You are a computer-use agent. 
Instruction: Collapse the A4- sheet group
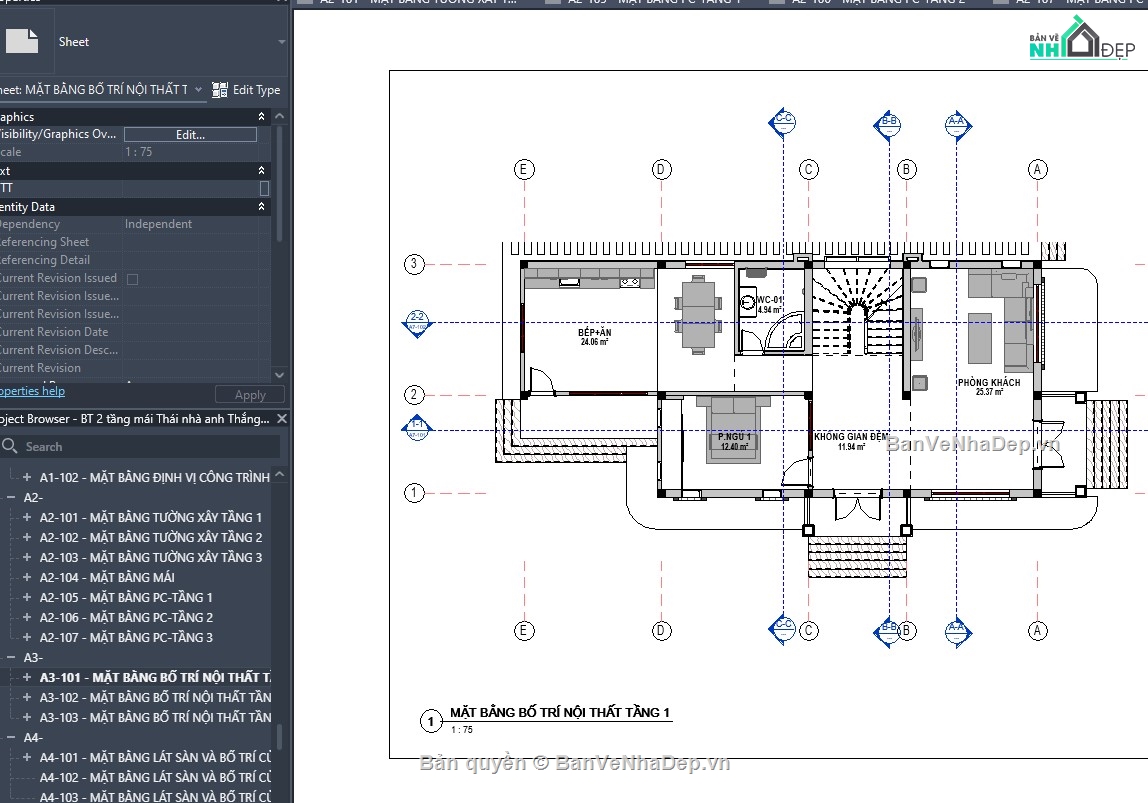coord(11,737)
